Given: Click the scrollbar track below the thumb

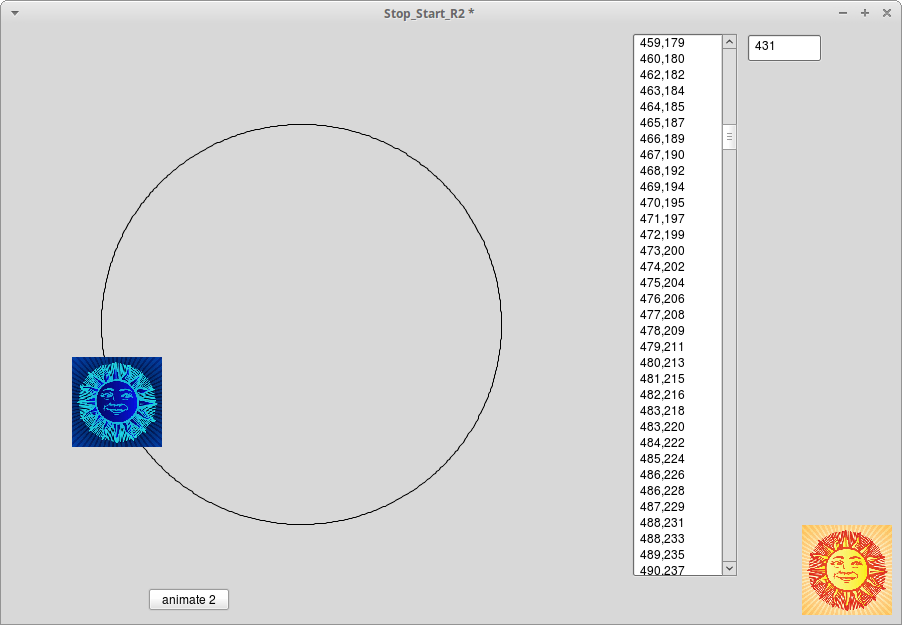Looking at the screenshot, I should [x=729, y=350].
